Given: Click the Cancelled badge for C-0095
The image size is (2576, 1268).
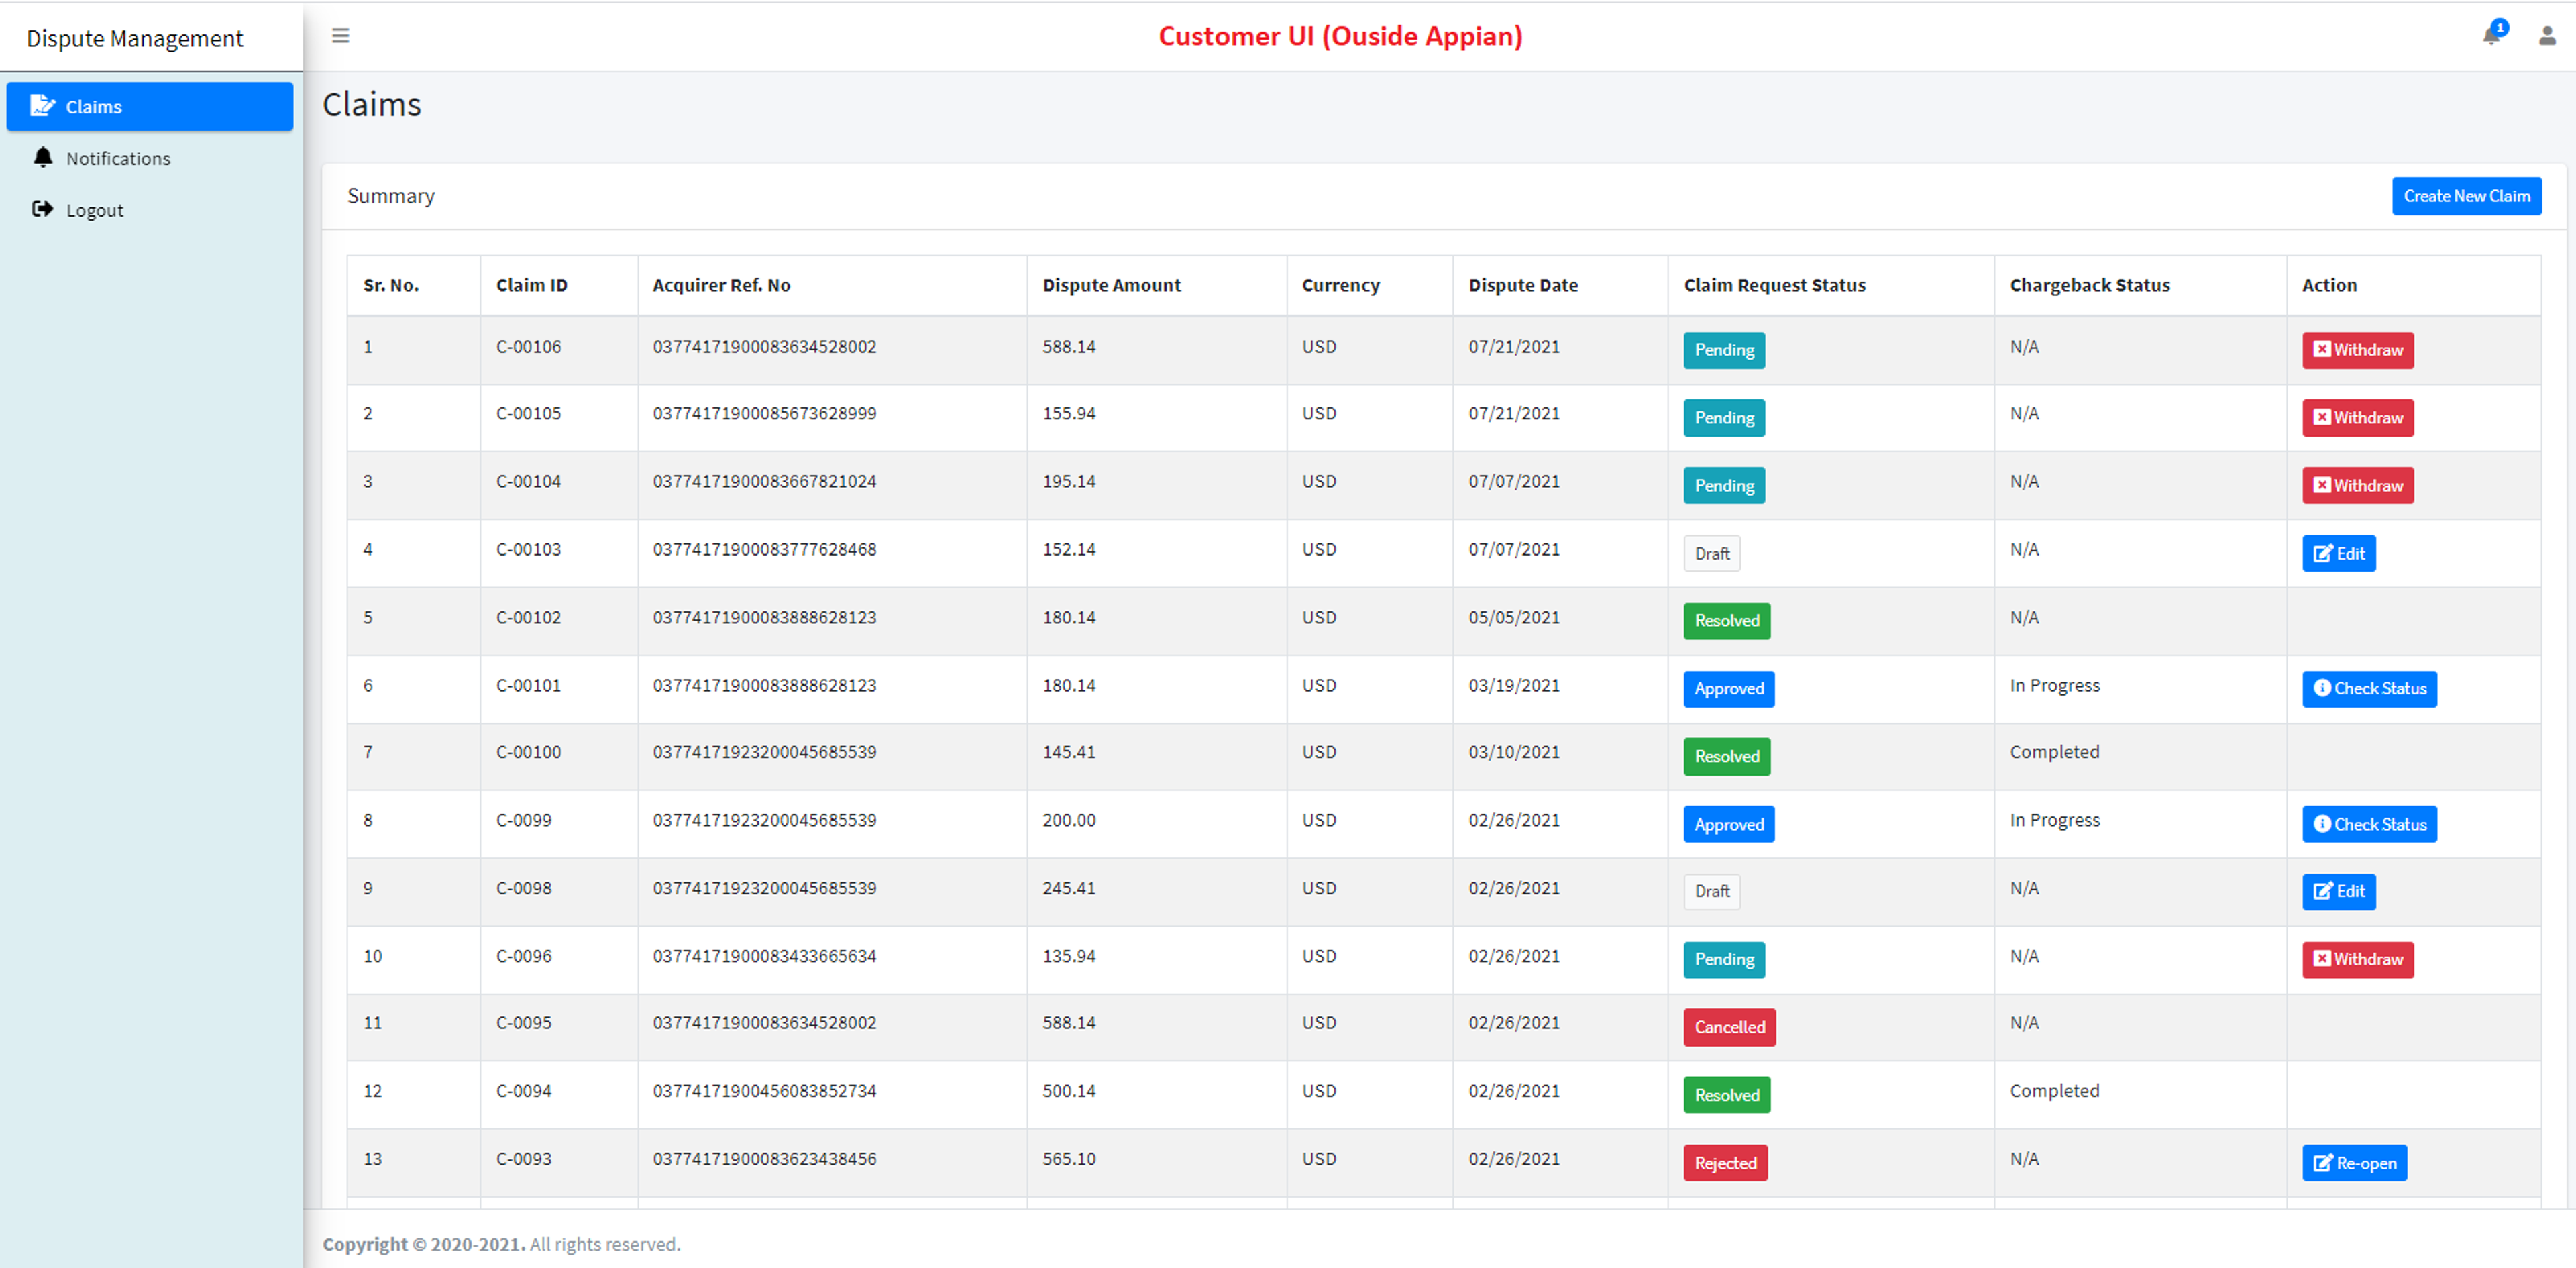Looking at the screenshot, I should (x=1729, y=1027).
